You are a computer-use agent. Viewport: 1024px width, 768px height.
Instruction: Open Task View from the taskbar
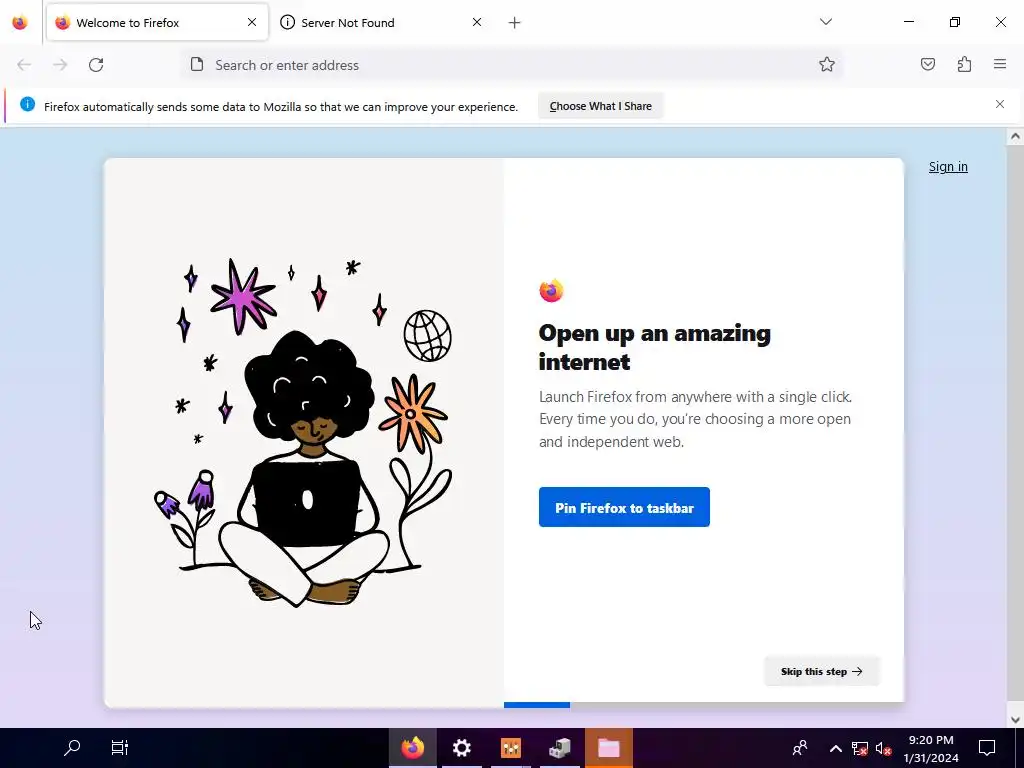point(120,747)
